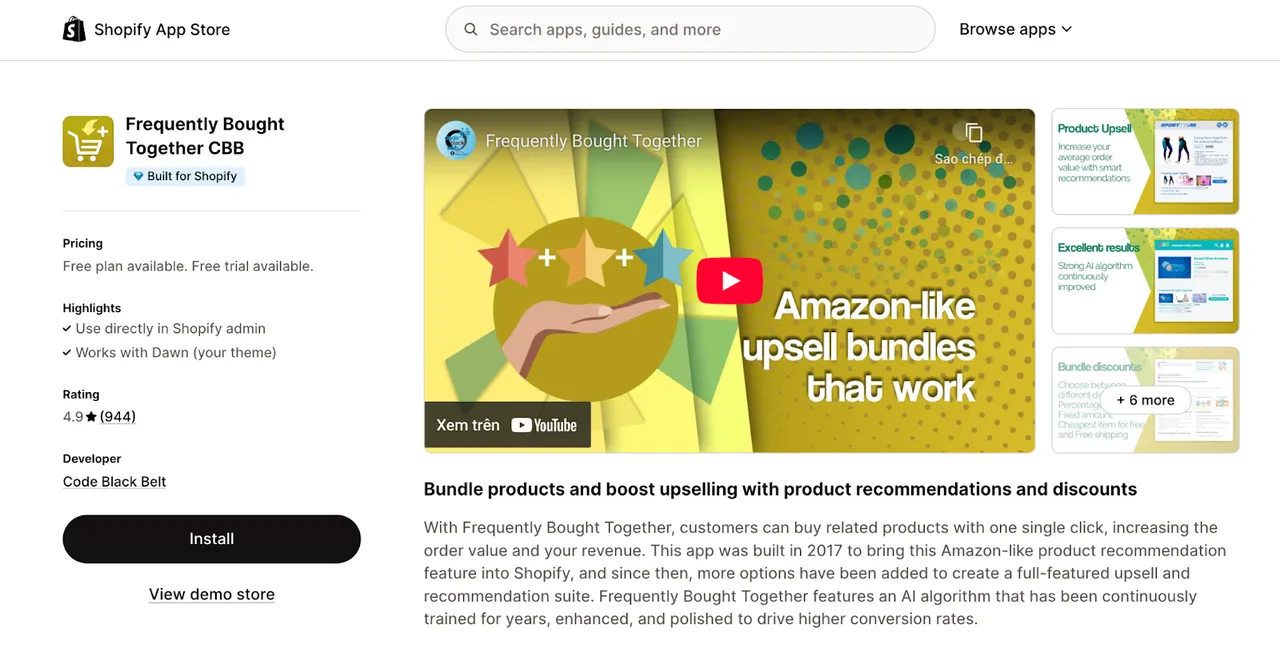Screen dimensions: 1280x650
Task: Open the Product Upsell screenshot thumbnail
Action: tap(1145, 162)
